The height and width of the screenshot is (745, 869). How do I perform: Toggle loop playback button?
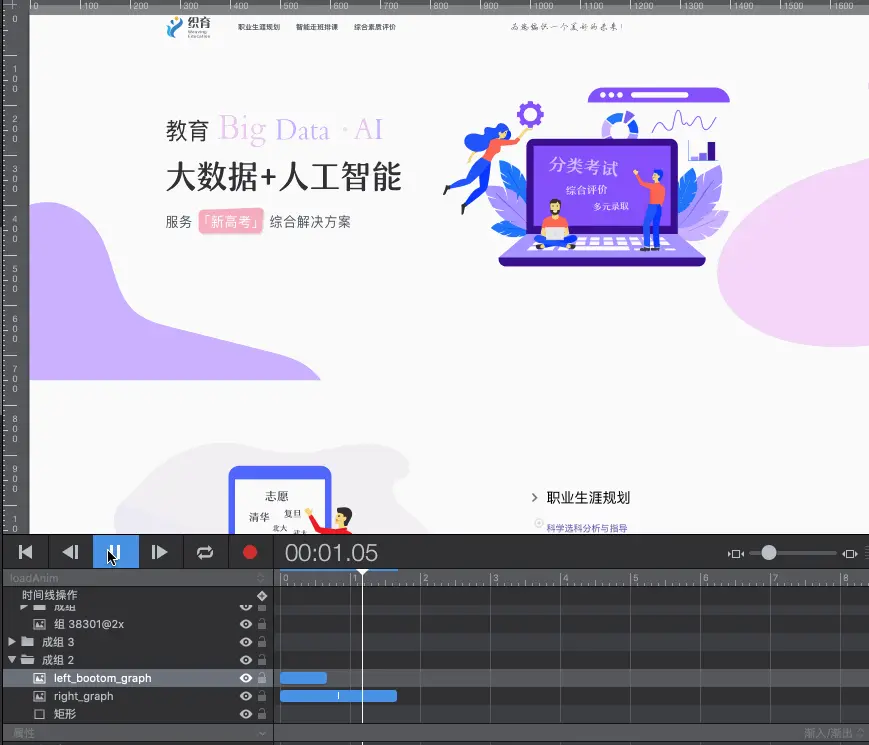(205, 552)
